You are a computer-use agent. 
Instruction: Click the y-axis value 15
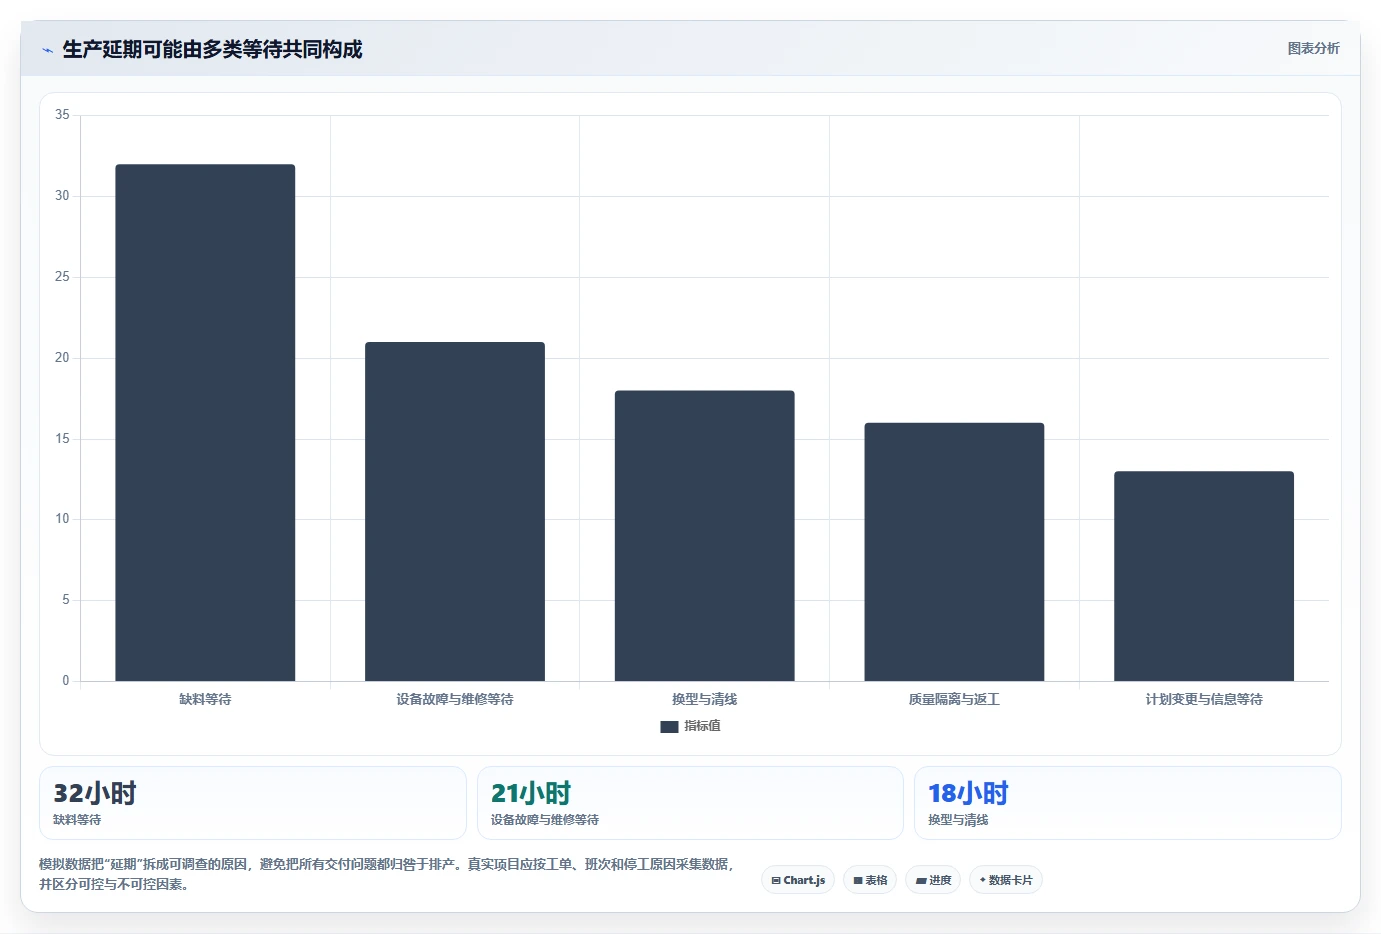tap(62, 439)
